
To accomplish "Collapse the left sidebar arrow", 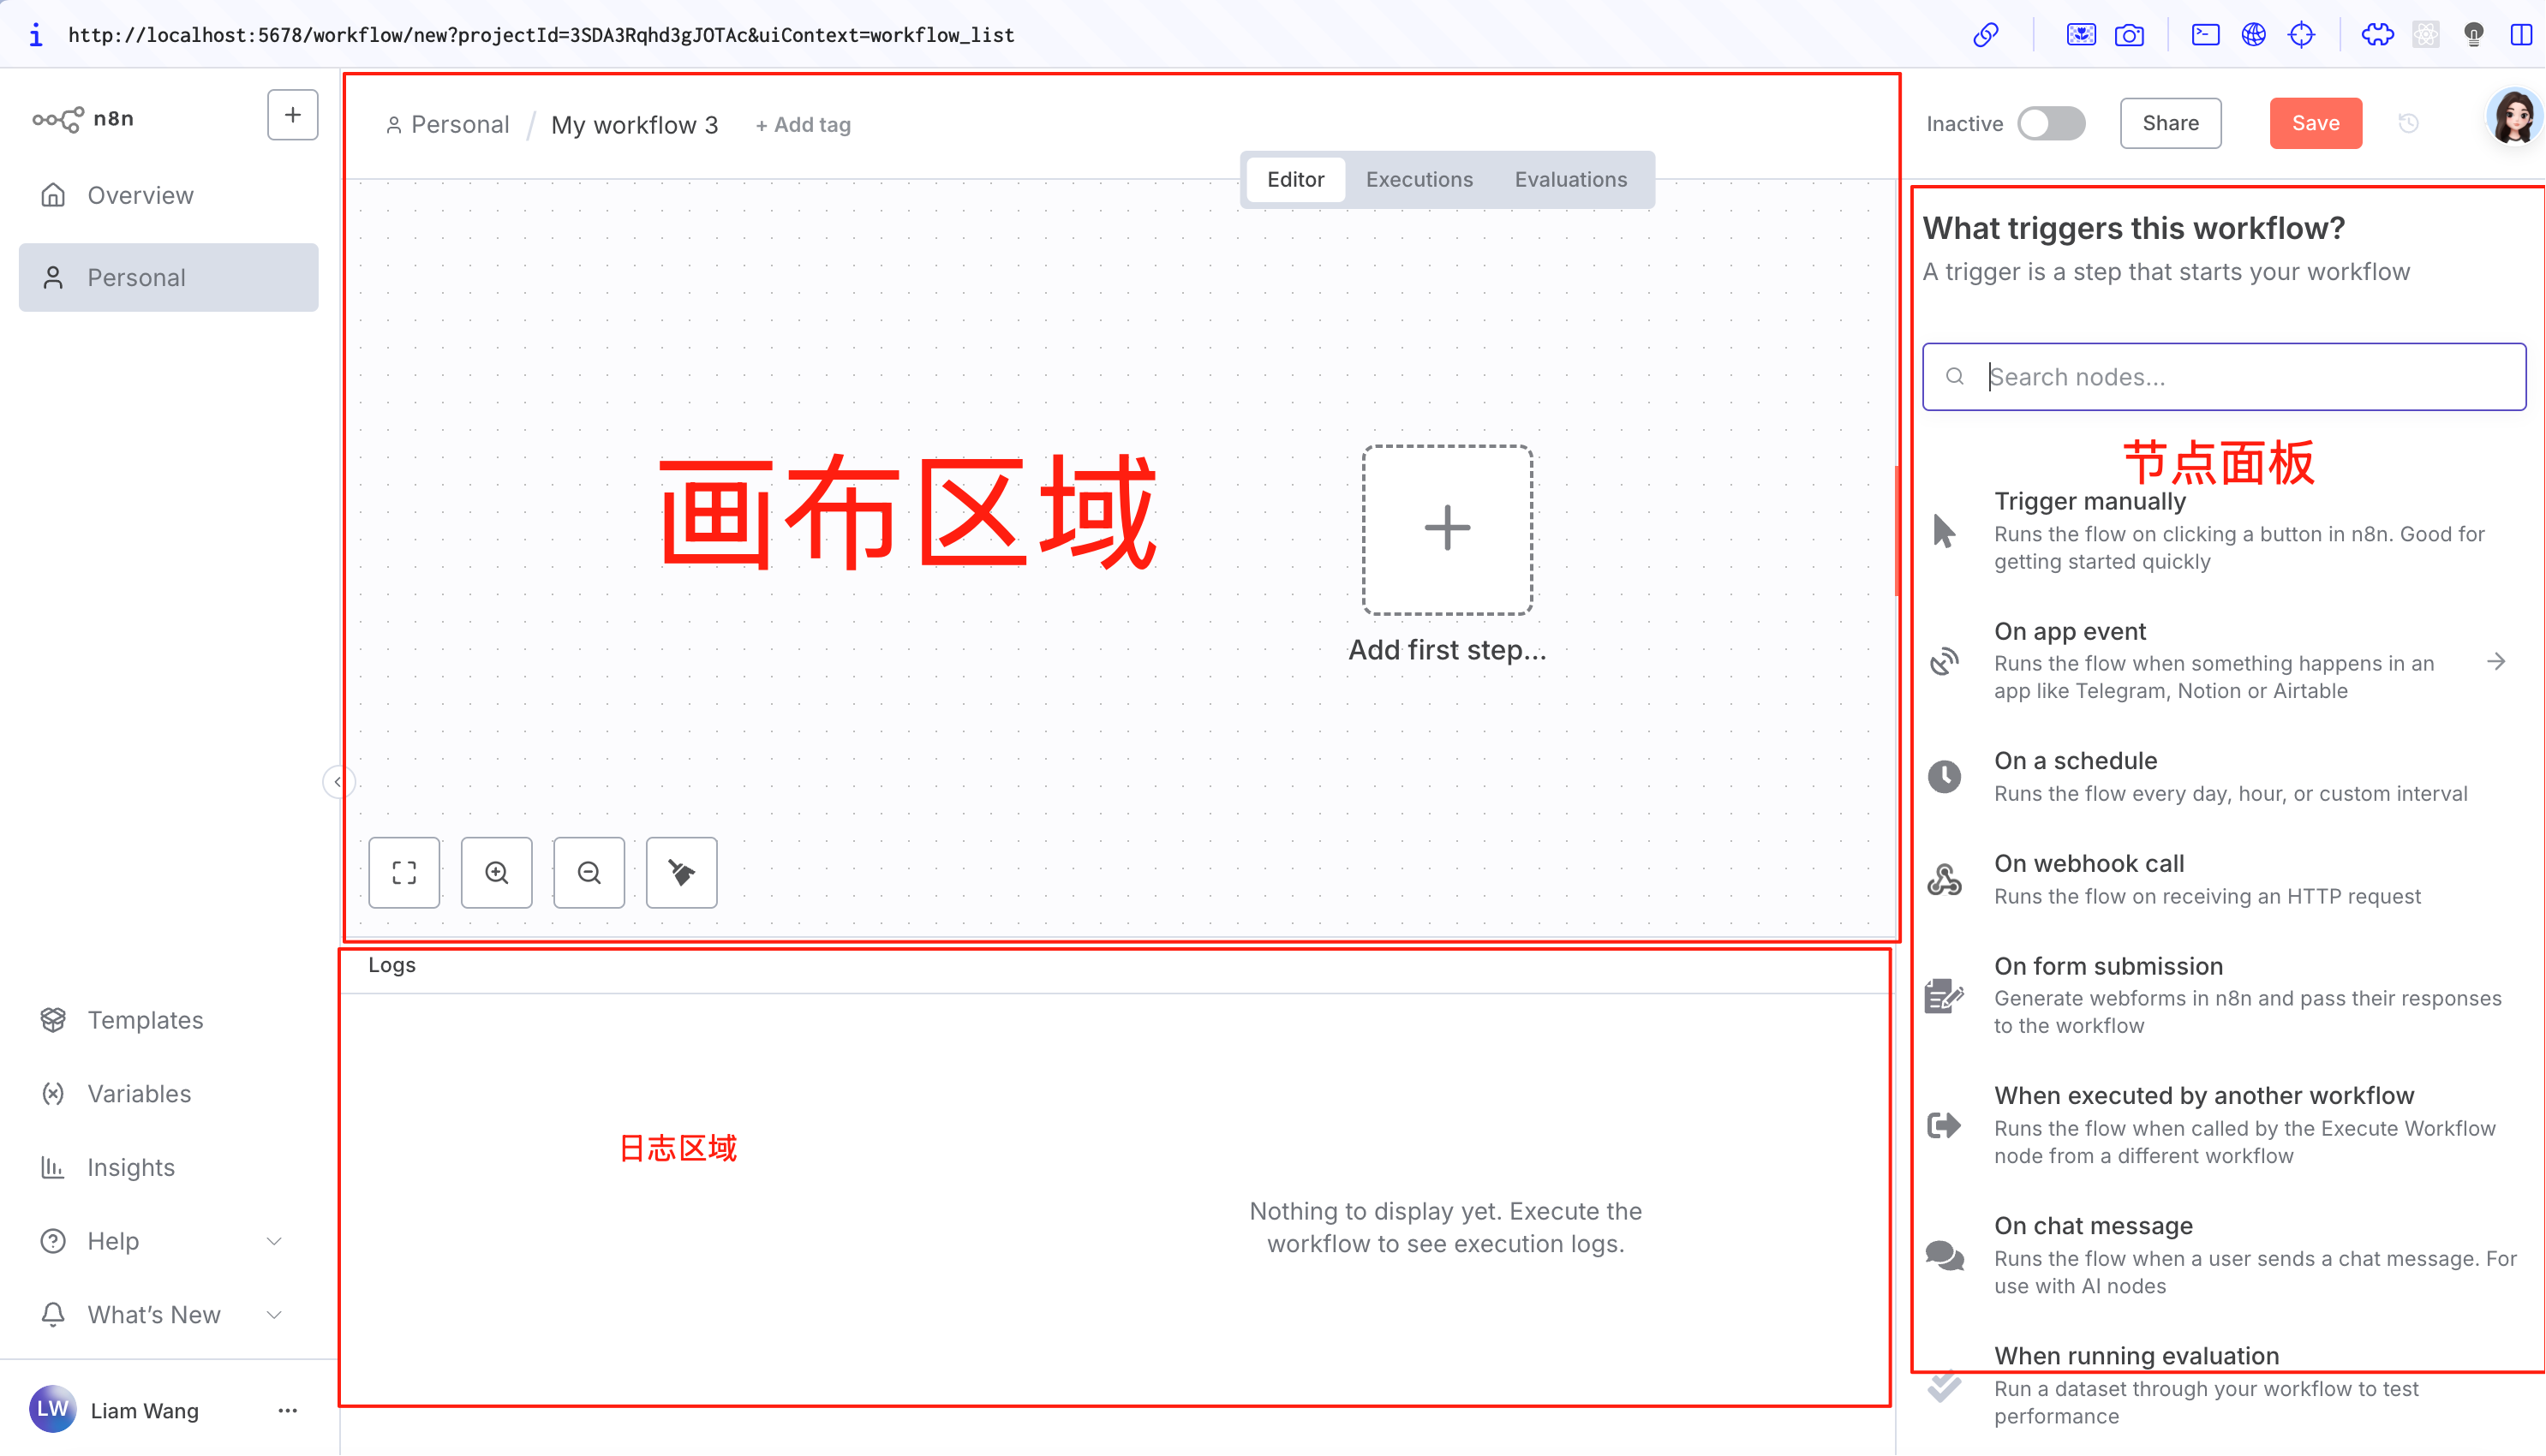I will 338,782.
